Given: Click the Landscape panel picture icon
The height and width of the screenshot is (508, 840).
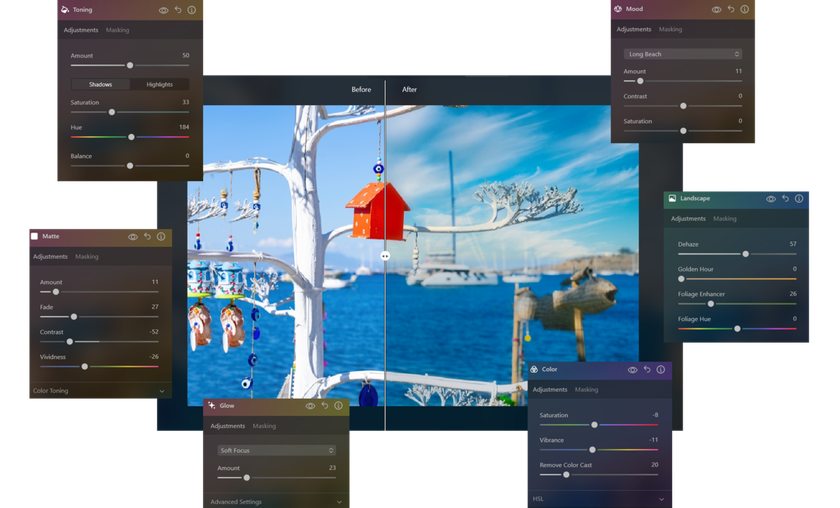Looking at the screenshot, I should (672, 198).
